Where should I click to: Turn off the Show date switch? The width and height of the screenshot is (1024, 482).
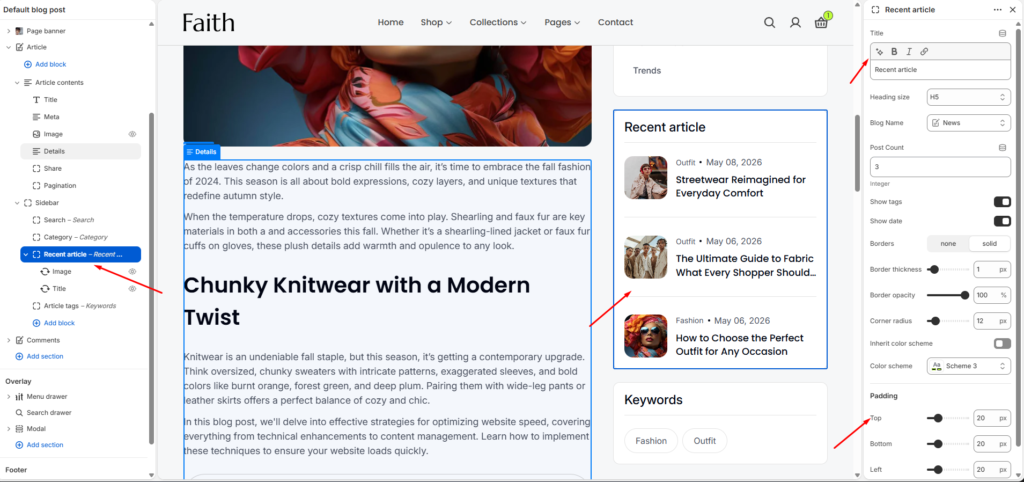pyautogui.click(x=1002, y=221)
